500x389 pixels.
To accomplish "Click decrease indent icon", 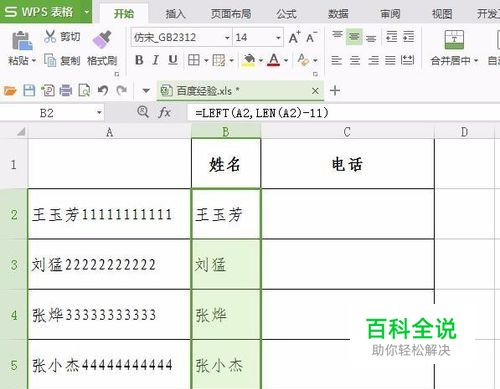I will (391, 36).
